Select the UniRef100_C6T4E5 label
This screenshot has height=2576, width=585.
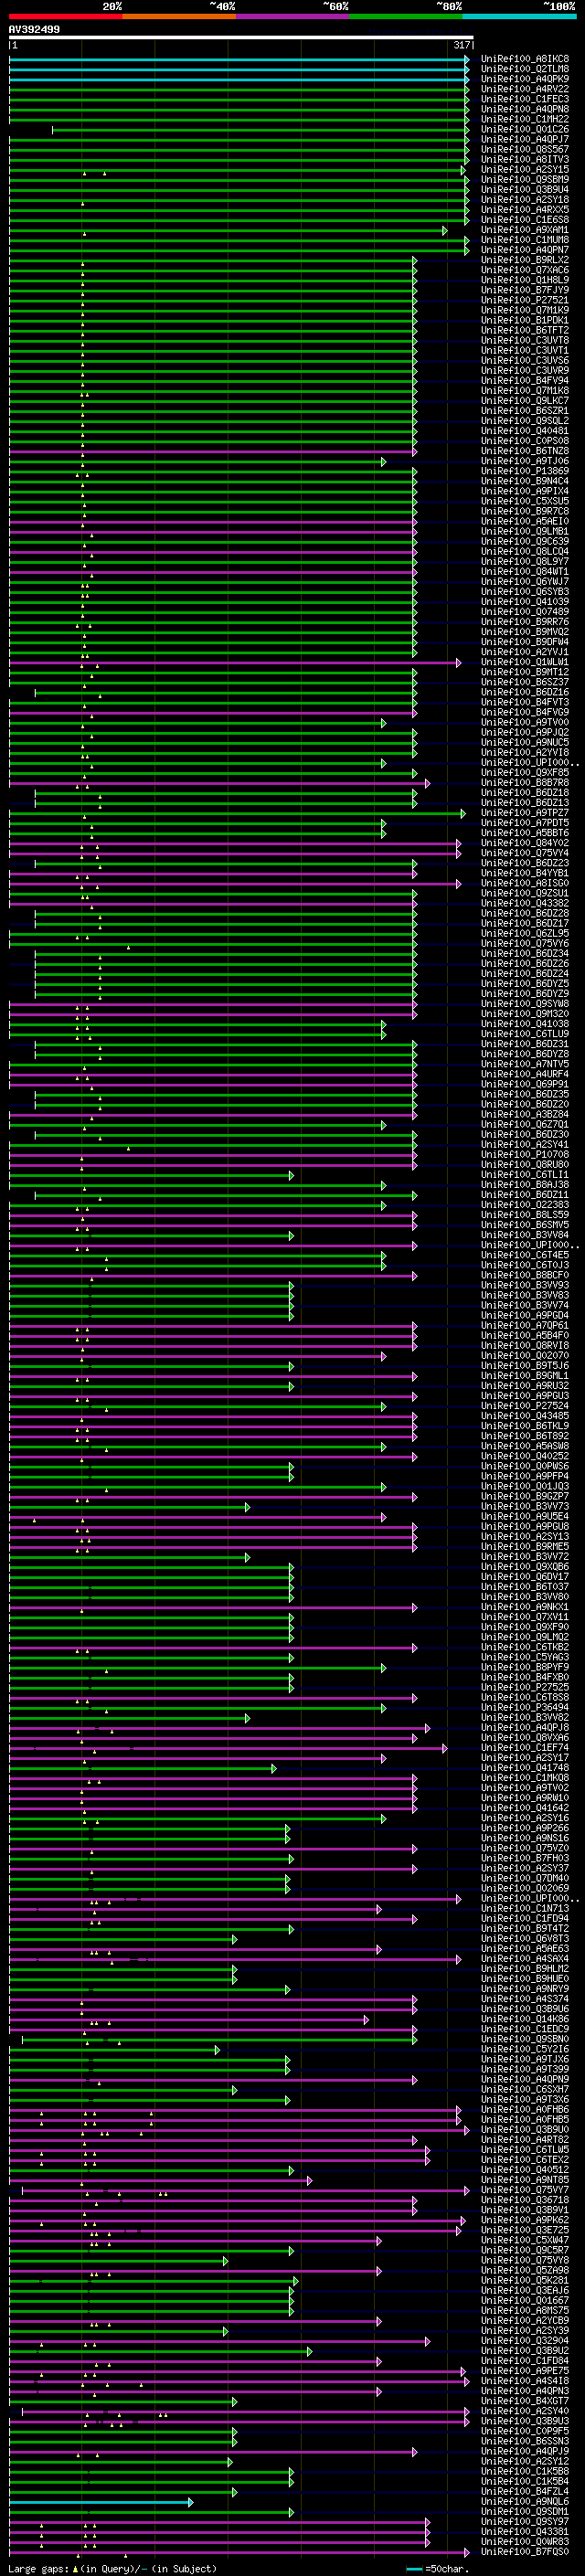(525, 1255)
